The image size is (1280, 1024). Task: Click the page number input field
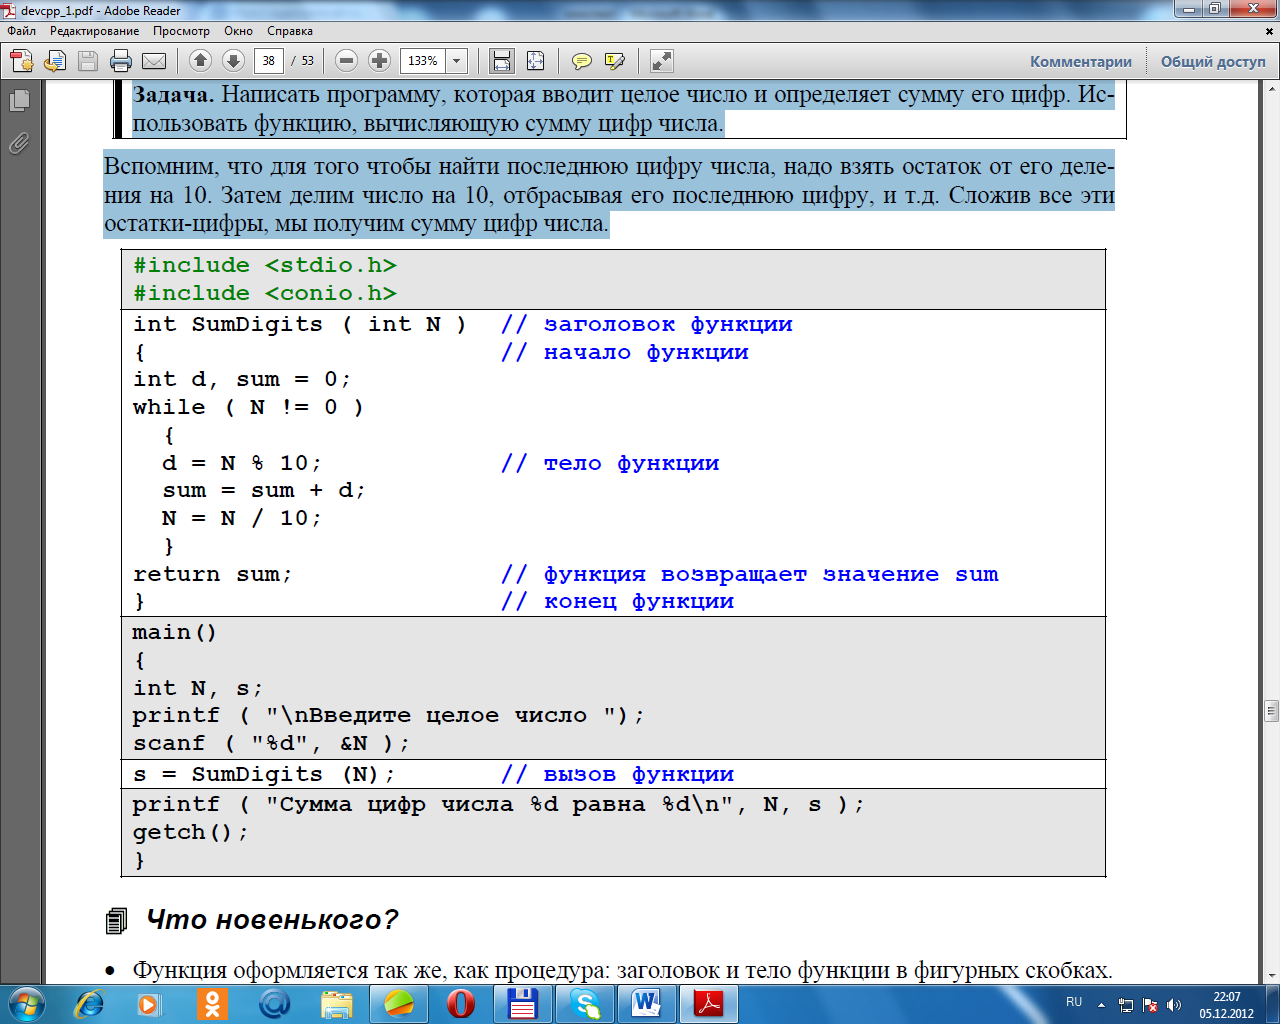point(268,61)
